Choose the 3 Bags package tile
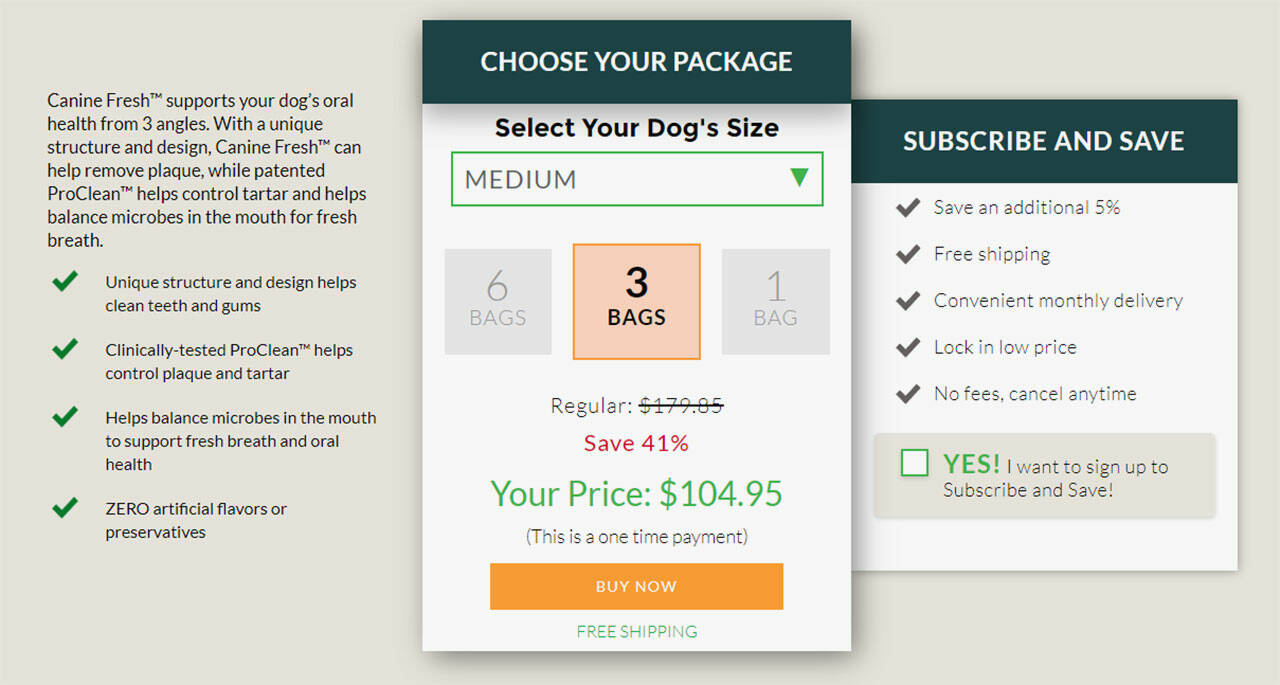This screenshot has width=1280, height=685. click(x=636, y=301)
